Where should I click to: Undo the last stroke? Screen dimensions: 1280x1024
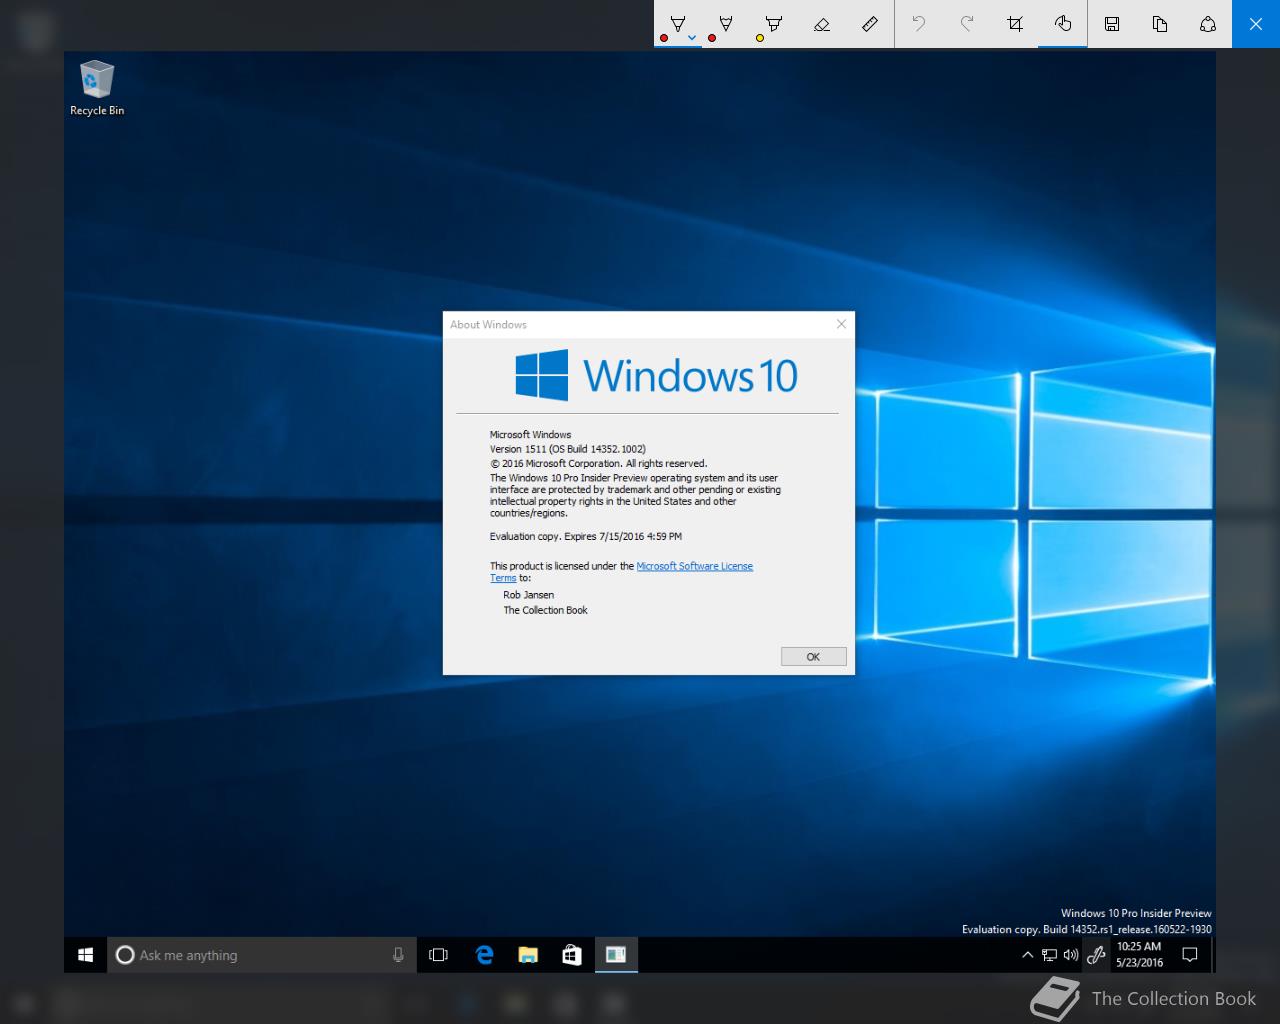point(919,24)
